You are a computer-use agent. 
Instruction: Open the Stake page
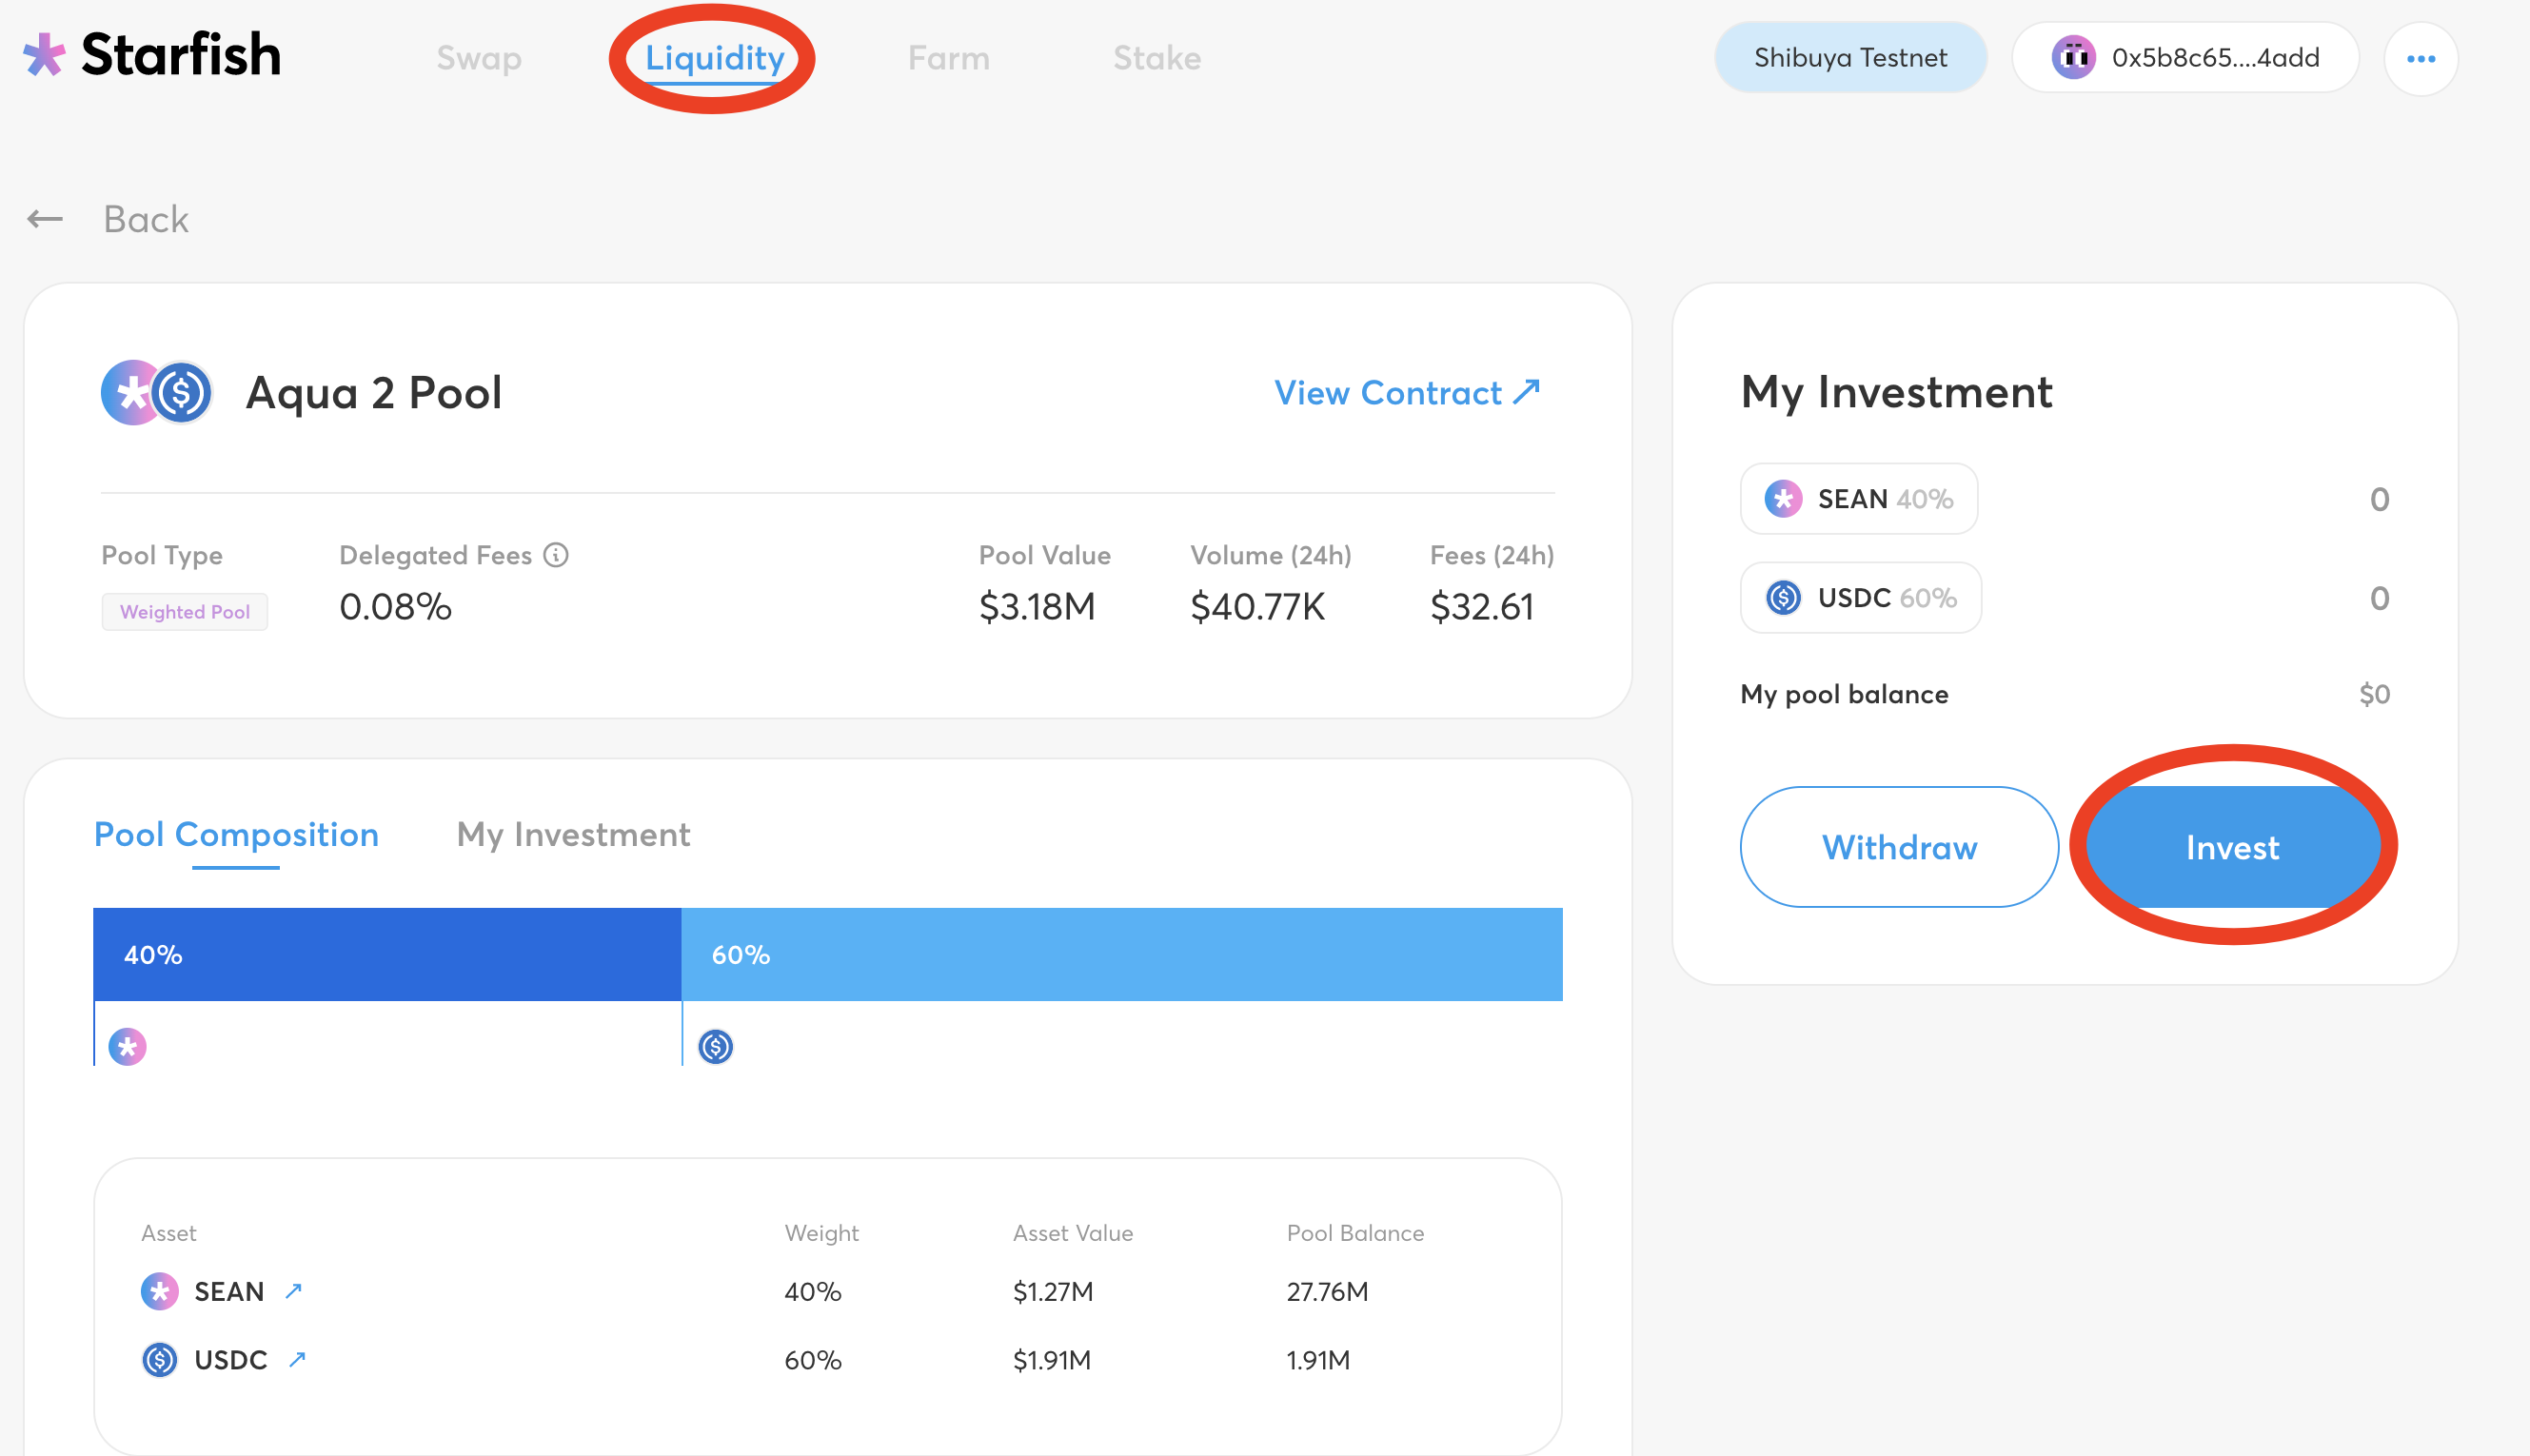[1157, 58]
